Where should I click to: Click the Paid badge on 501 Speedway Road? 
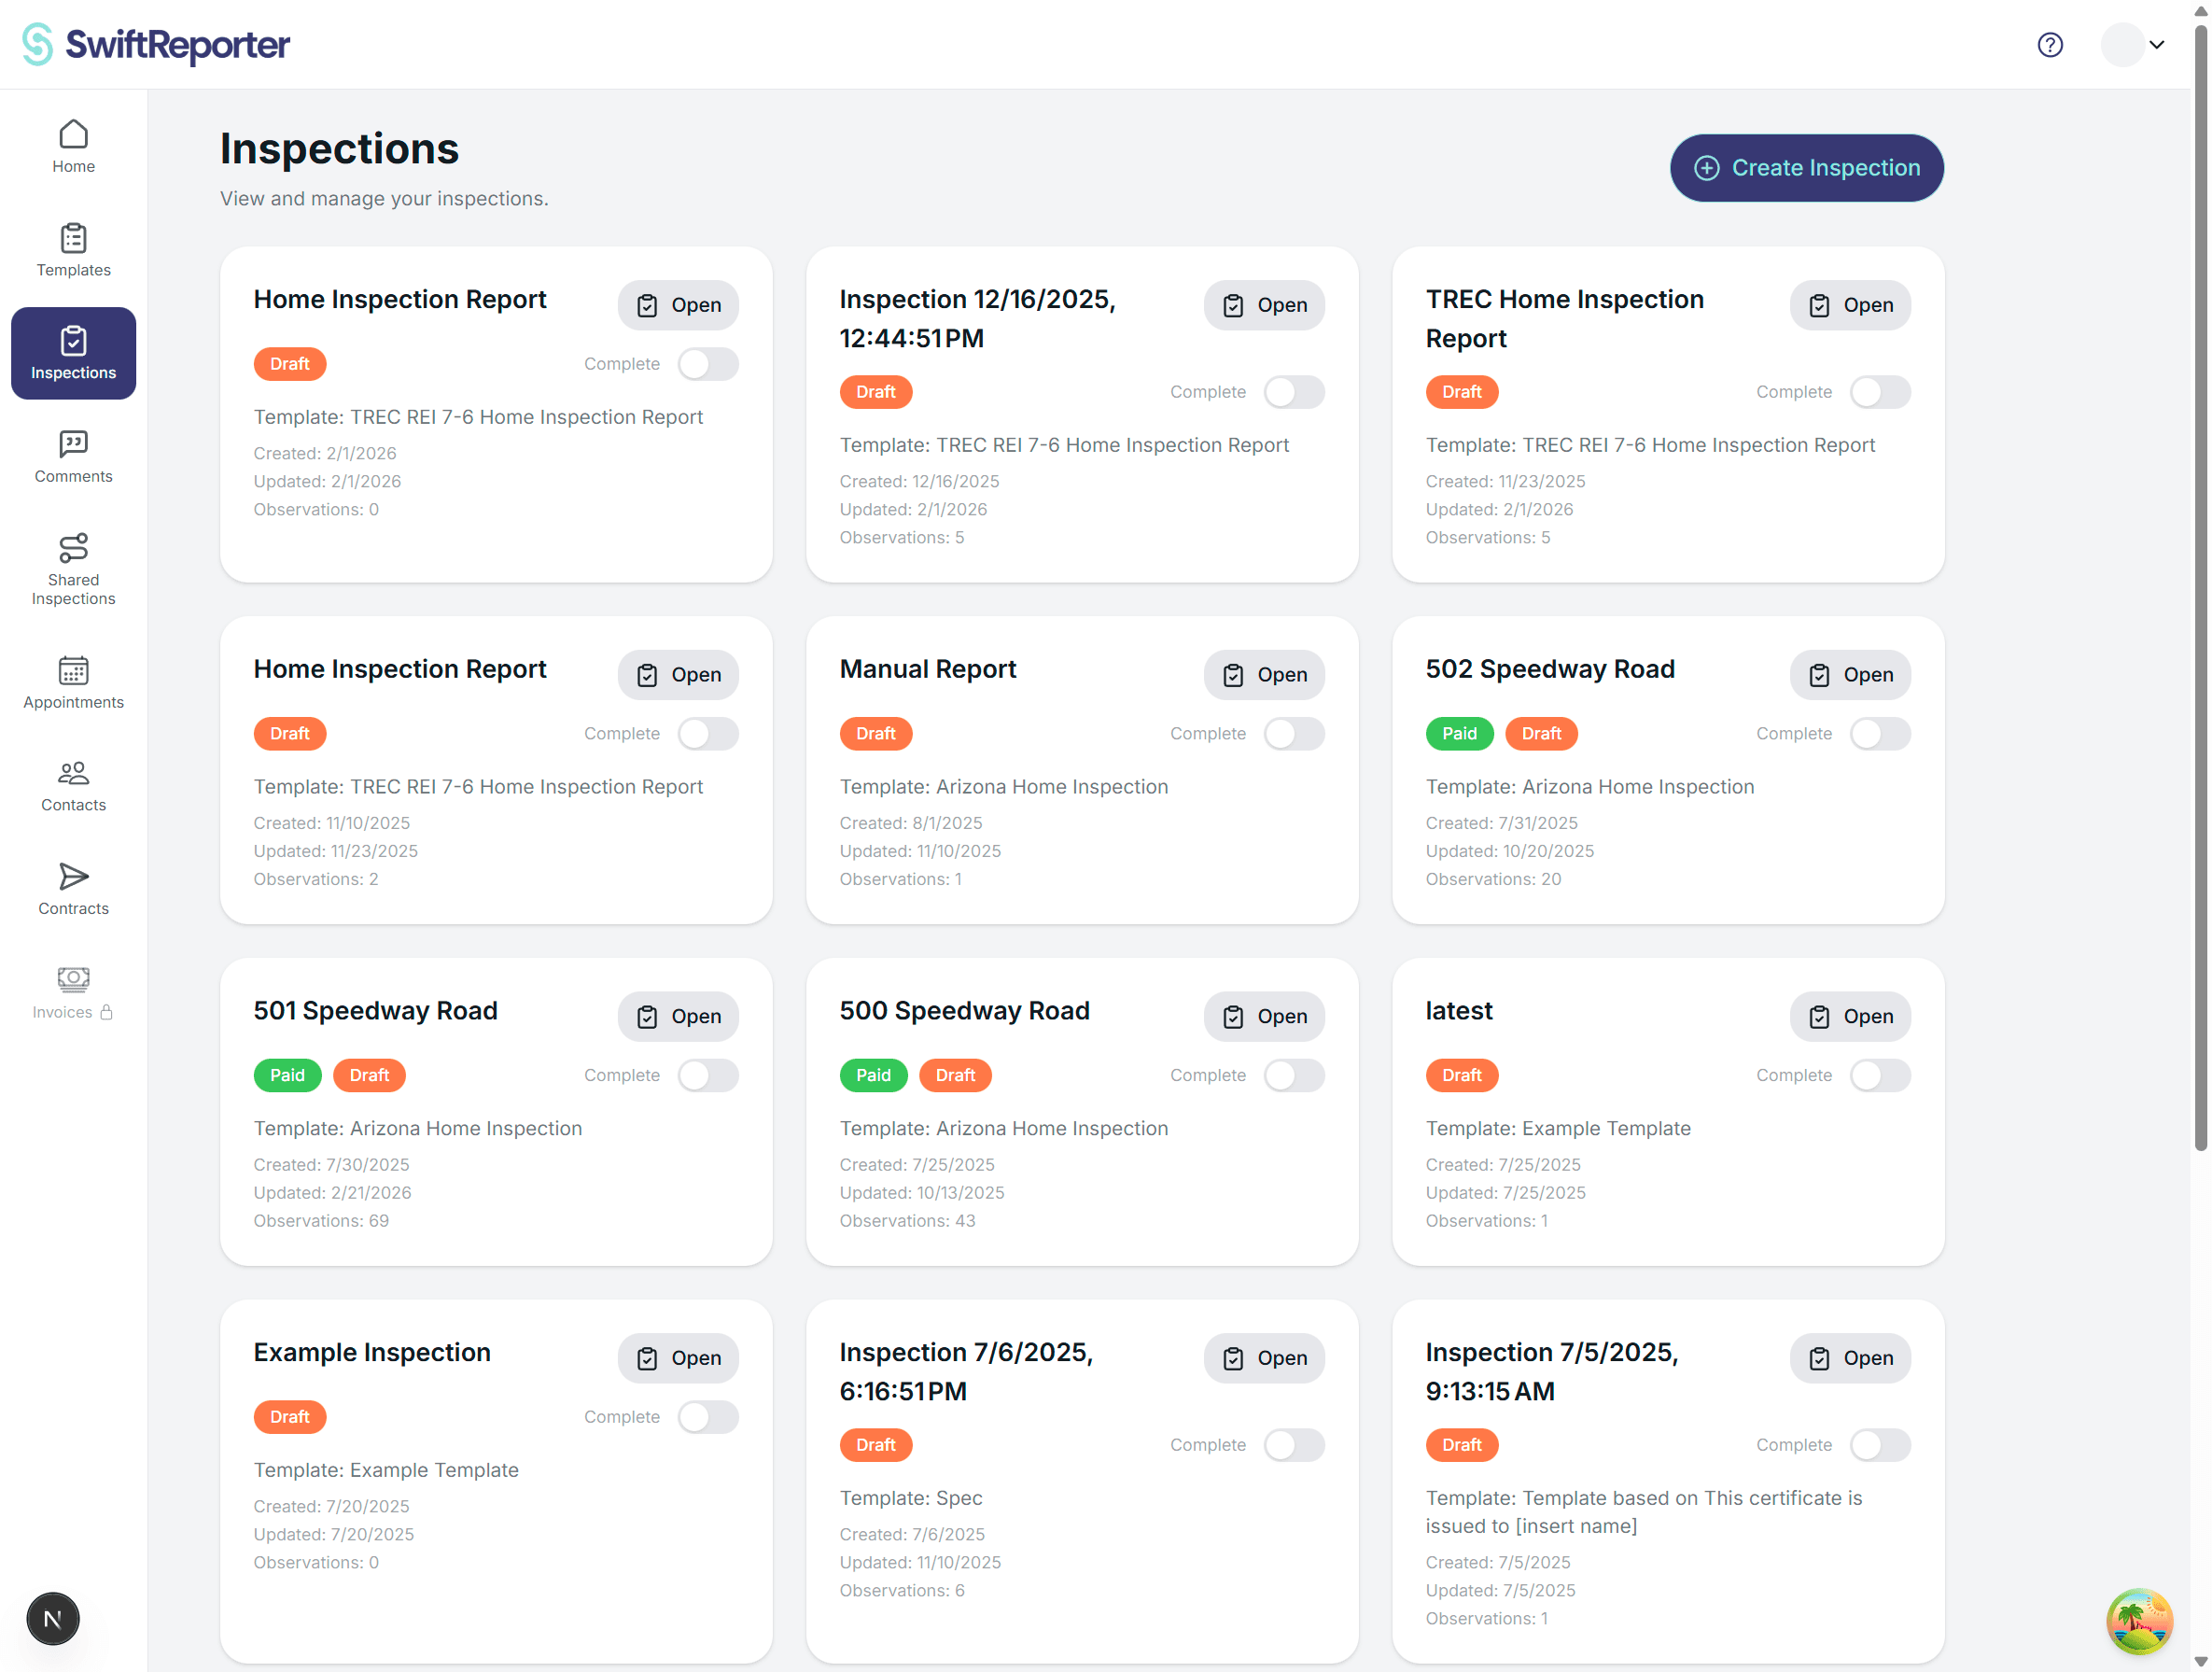287,1075
